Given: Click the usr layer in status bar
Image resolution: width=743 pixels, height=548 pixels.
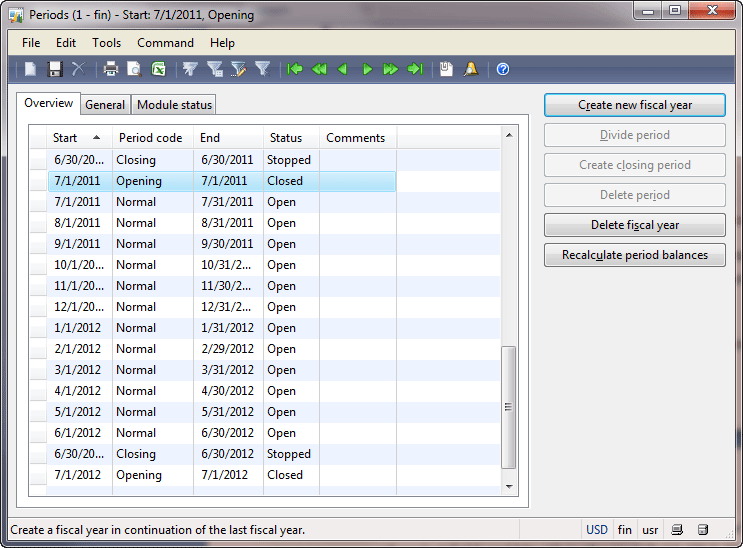Looking at the screenshot, I should pyautogui.click(x=650, y=530).
